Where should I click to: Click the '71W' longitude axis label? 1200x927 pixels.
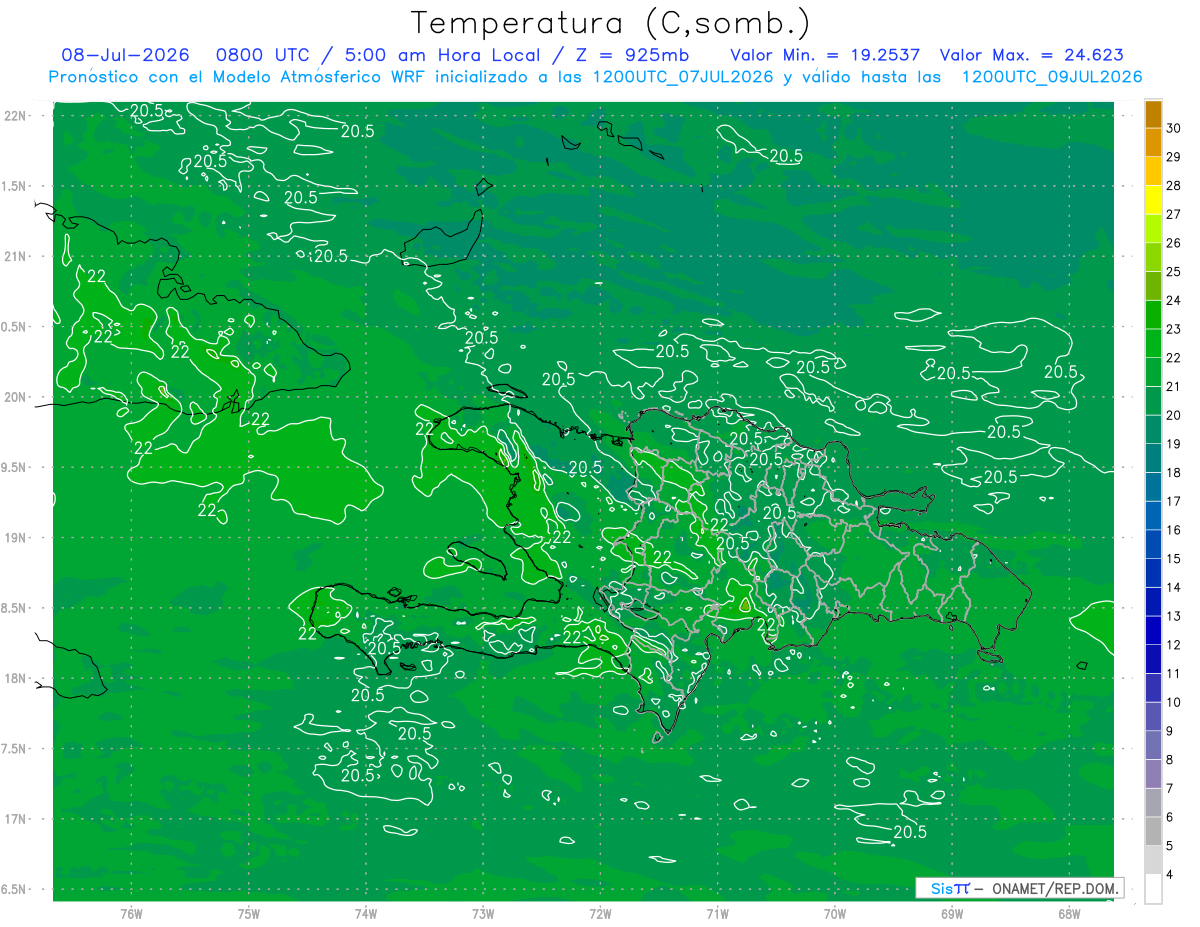click(x=717, y=913)
